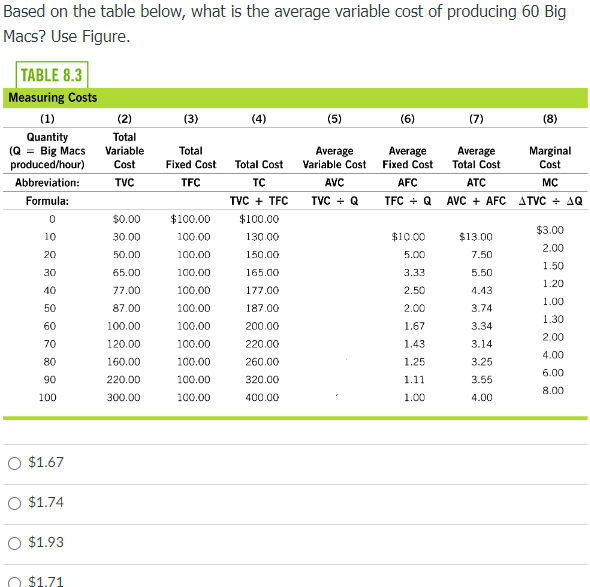Click the AVC abbreviation cell
Image resolution: width=590 pixels, height=587 pixels.
(x=334, y=182)
